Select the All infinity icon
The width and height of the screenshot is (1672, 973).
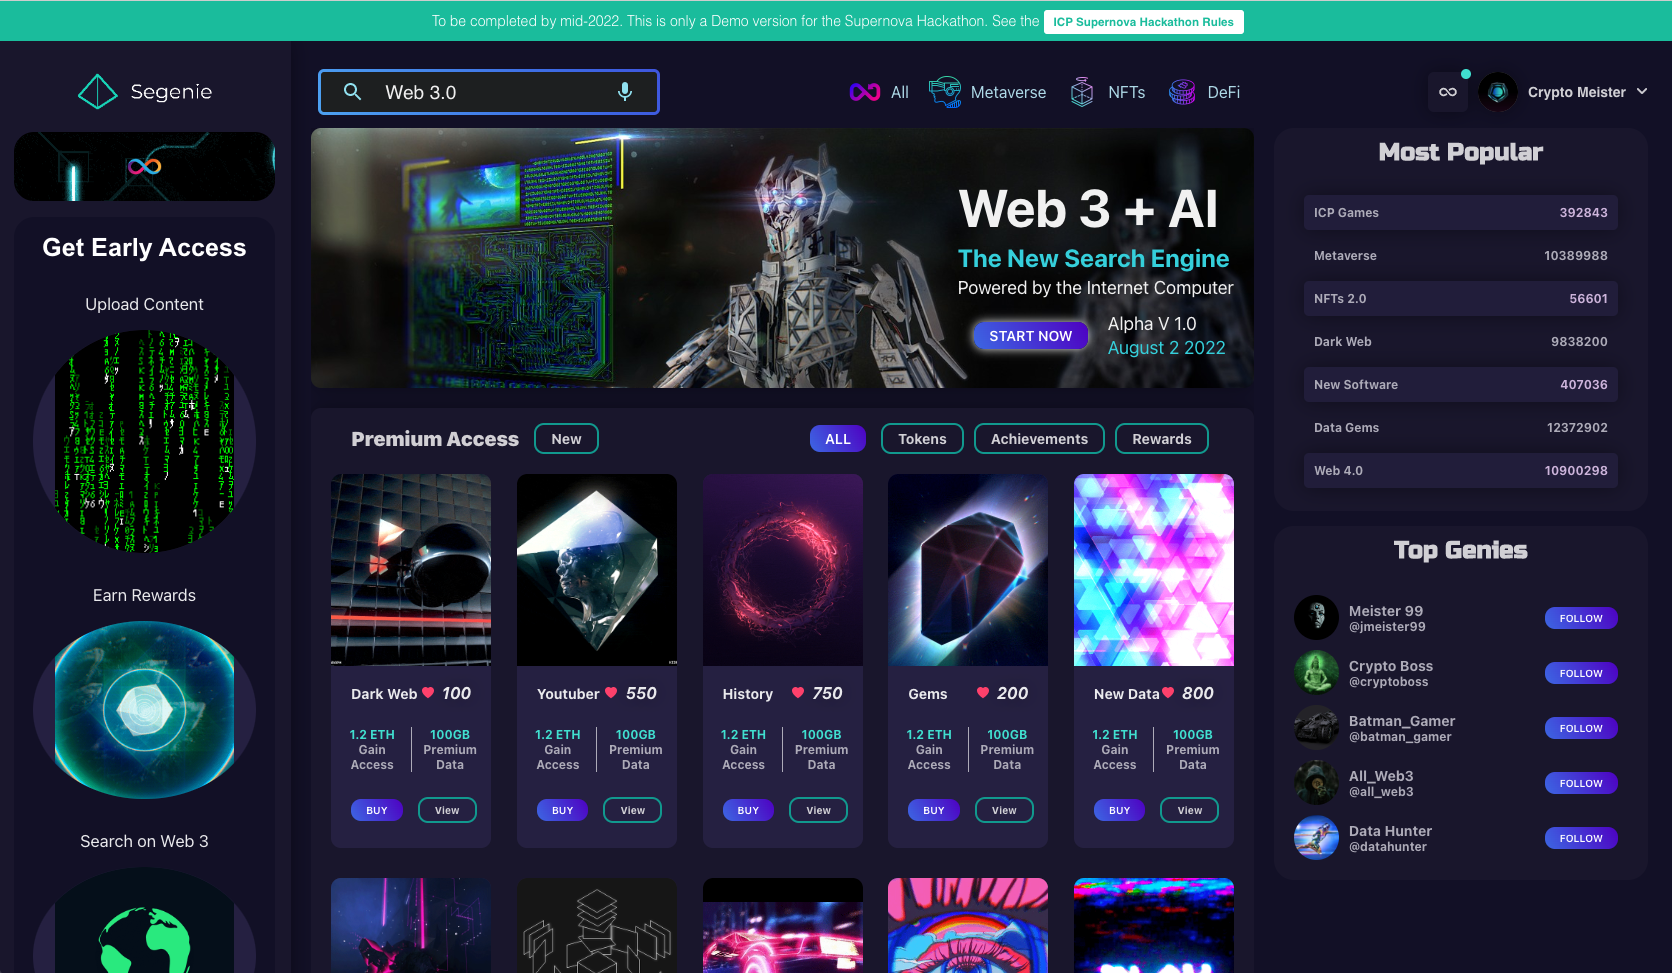tap(865, 92)
